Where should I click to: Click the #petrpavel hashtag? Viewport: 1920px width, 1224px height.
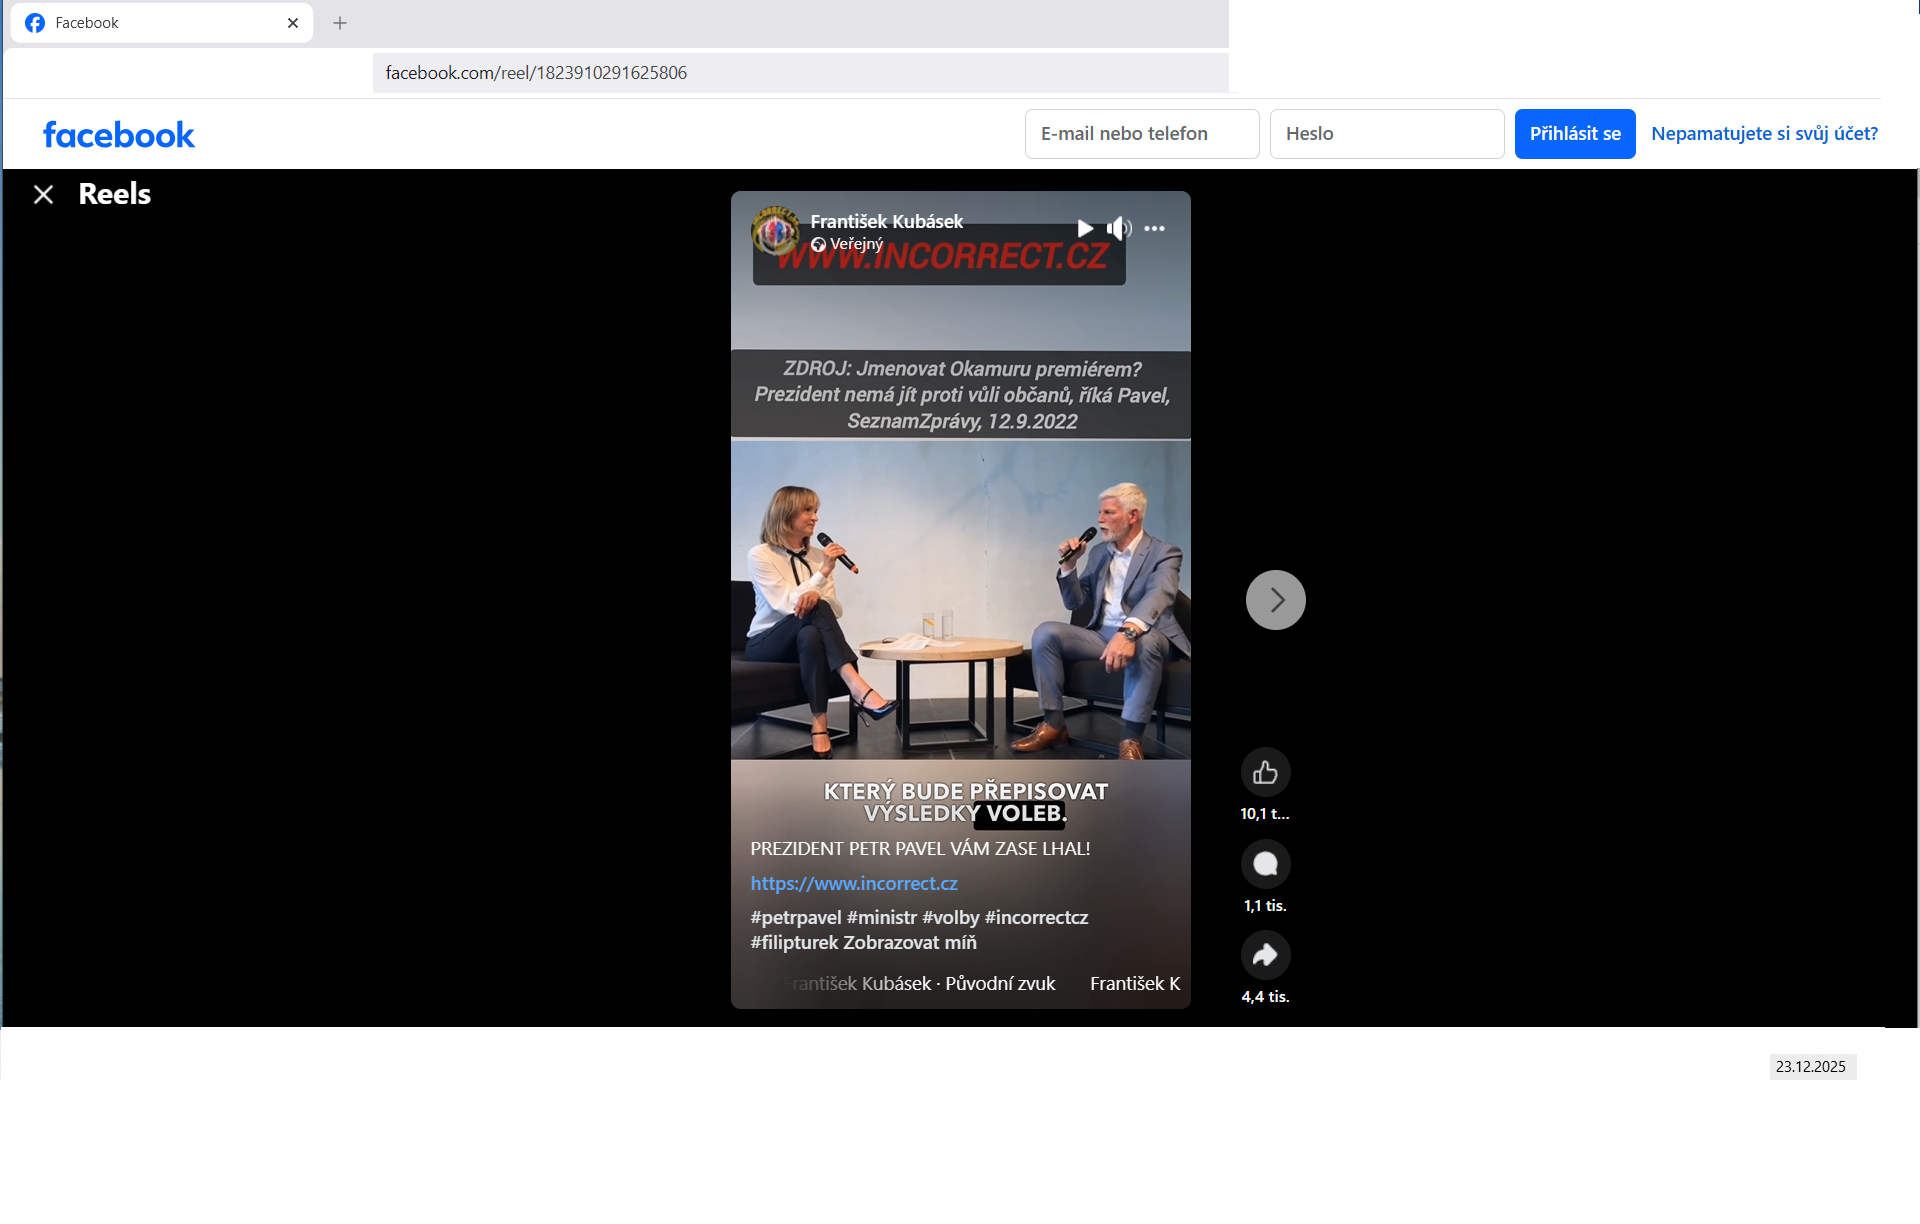795,918
